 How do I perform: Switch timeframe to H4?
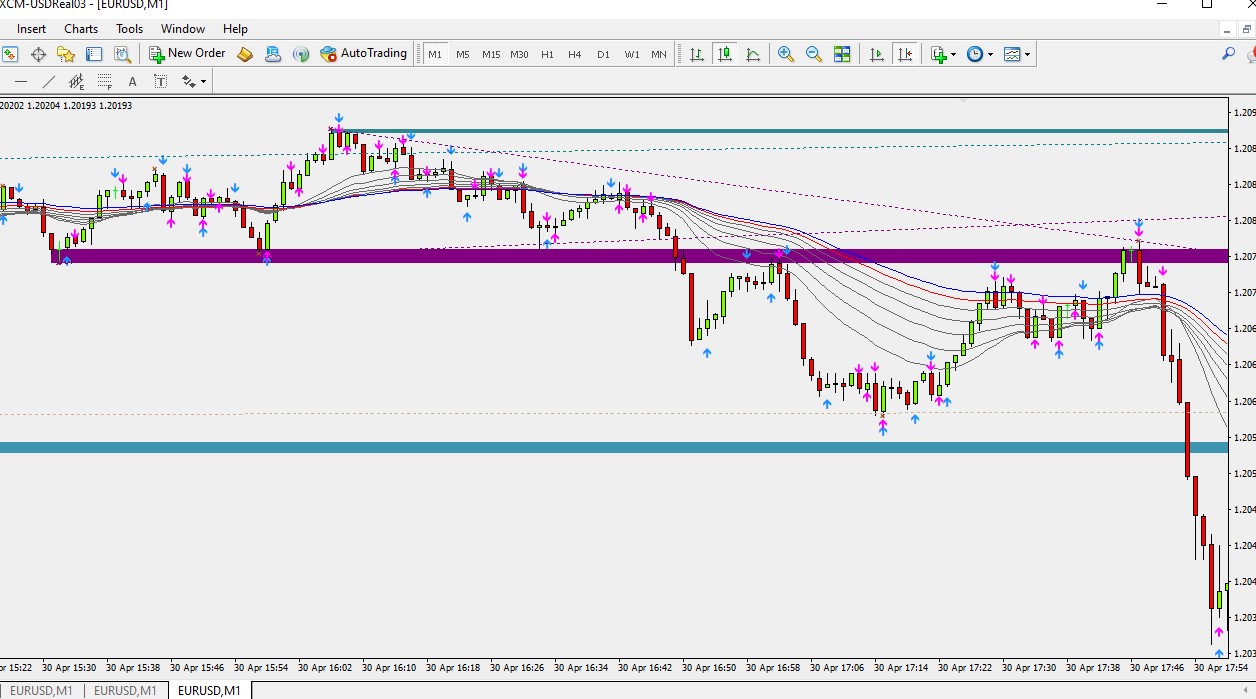(x=575, y=54)
